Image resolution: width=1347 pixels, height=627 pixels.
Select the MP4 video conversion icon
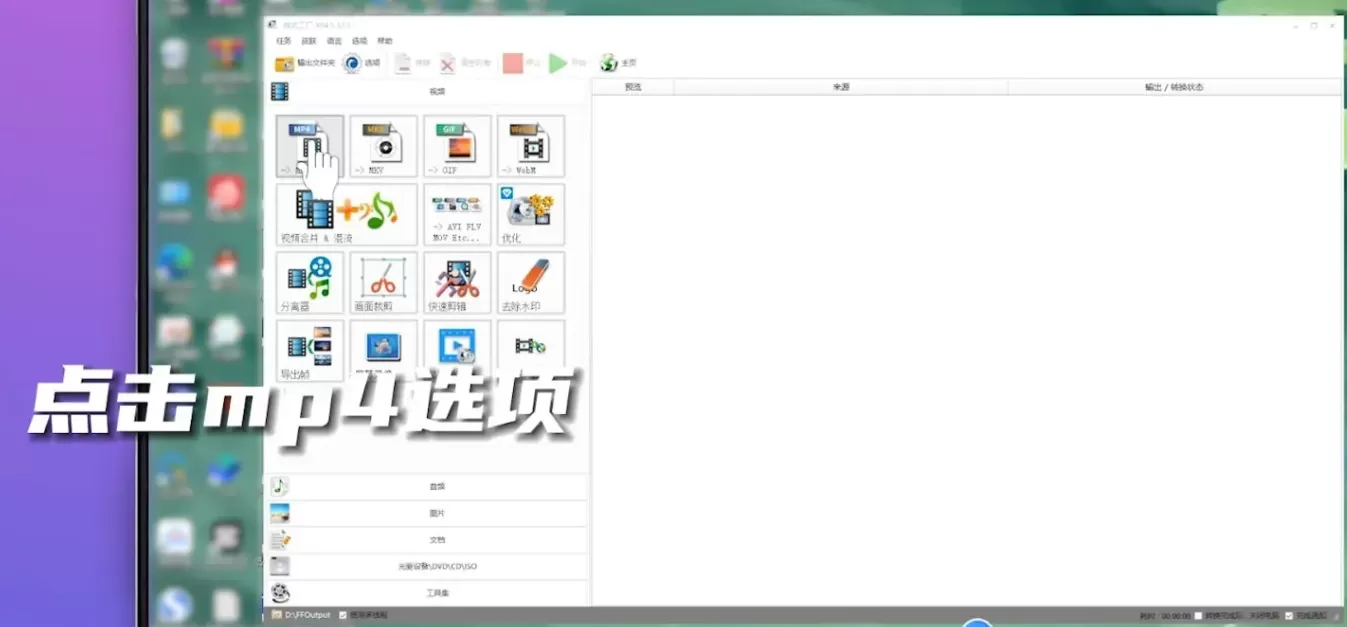click(x=310, y=146)
